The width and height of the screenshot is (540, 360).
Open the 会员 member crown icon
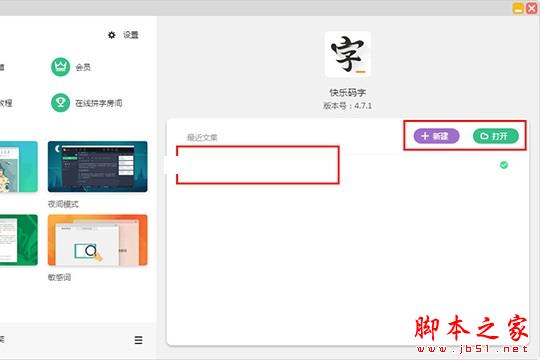[x=61, y=67]
